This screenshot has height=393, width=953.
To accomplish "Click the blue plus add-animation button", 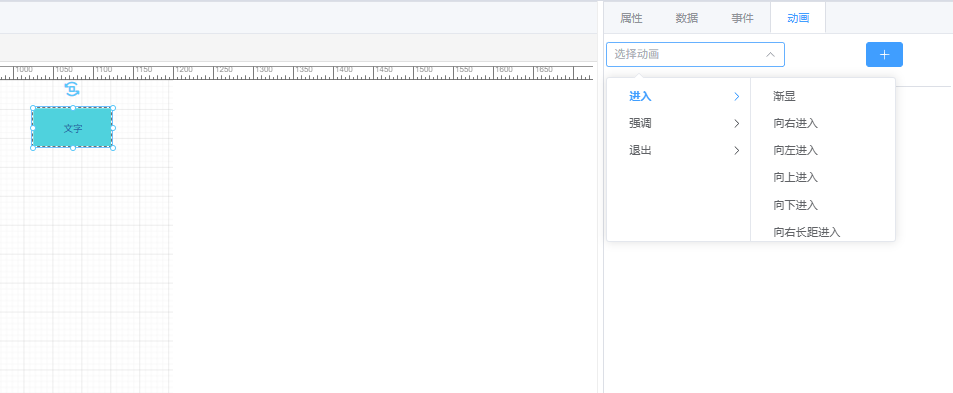I will [x=884, y=55].
